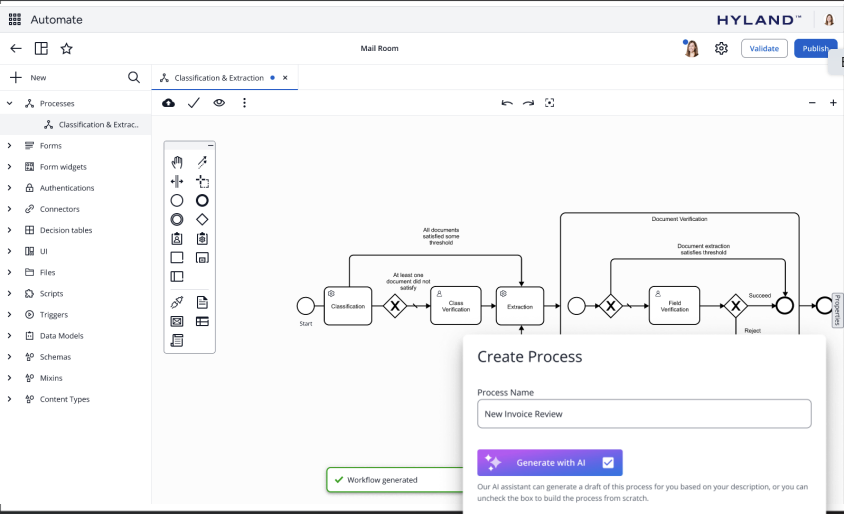Click the undo arrow in toolbar
This screenshot has height=514, width=844.
tap(507, 103)
